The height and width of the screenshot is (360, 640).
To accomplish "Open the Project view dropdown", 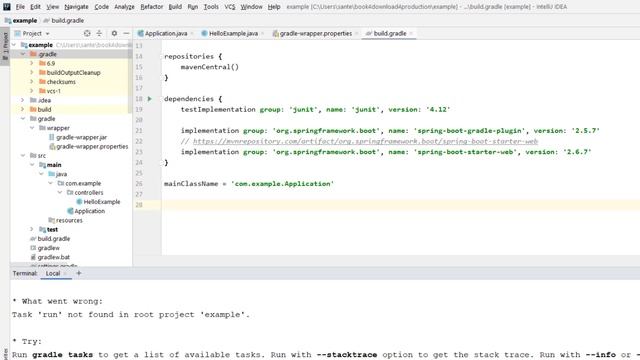I will 32,33.
